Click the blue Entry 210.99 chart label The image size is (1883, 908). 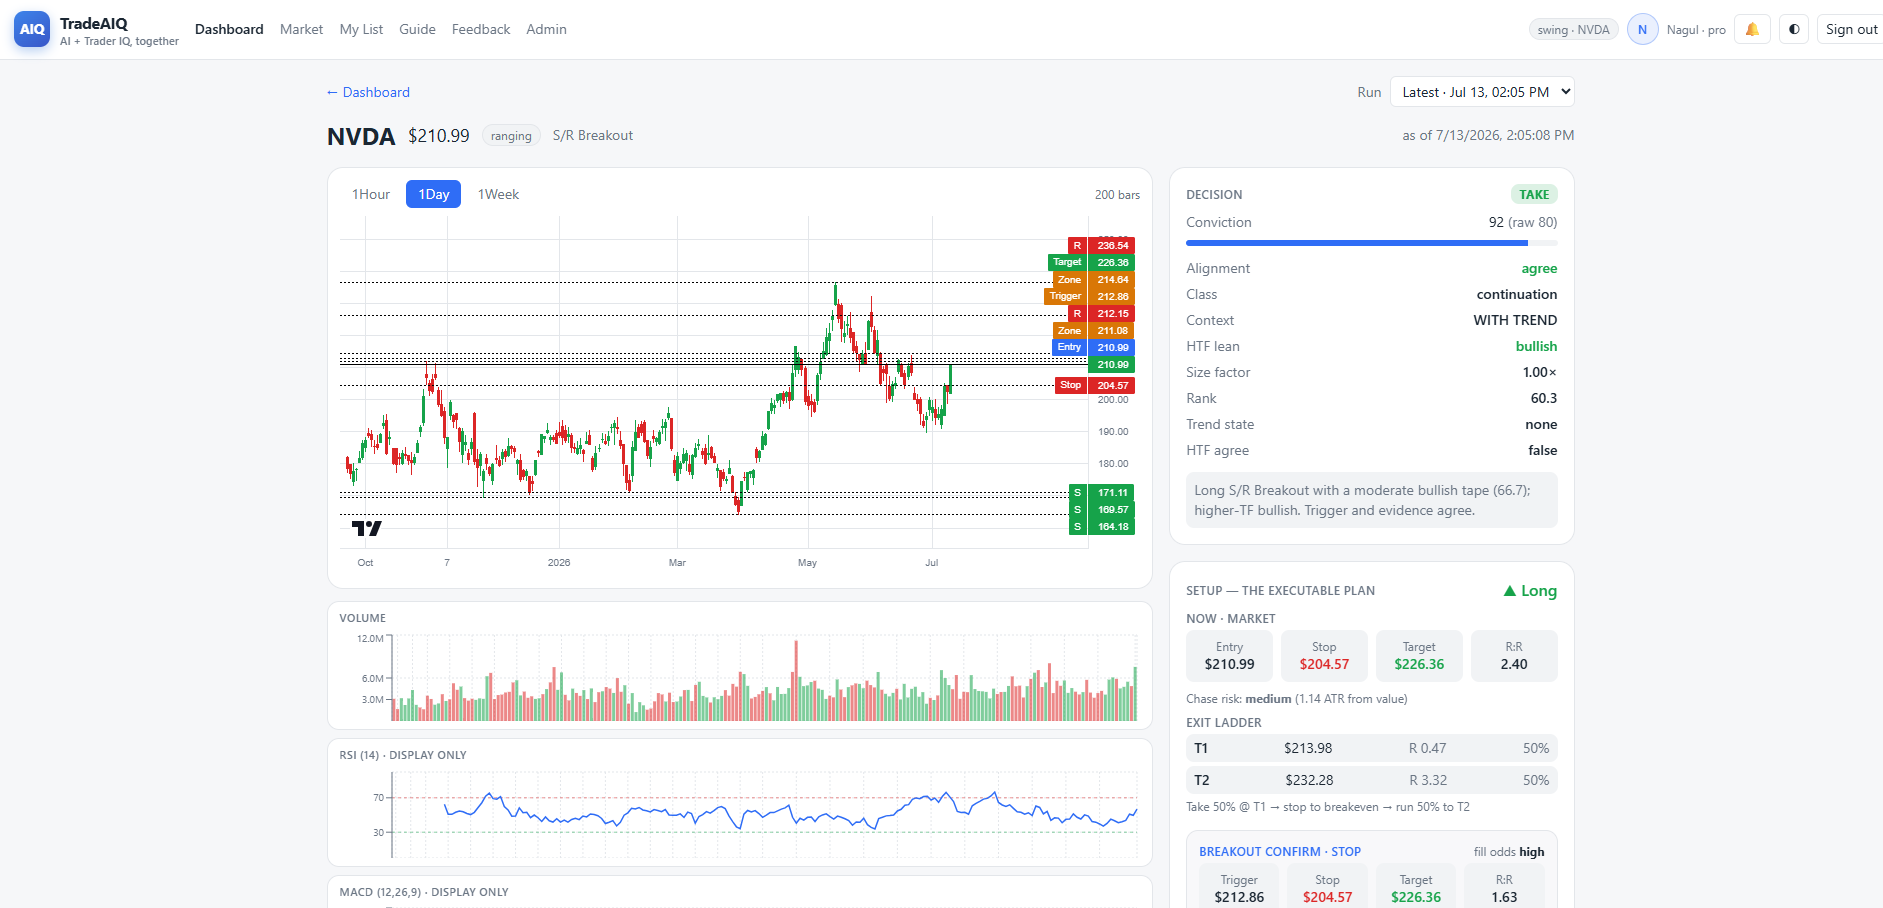coord(1093,347)
